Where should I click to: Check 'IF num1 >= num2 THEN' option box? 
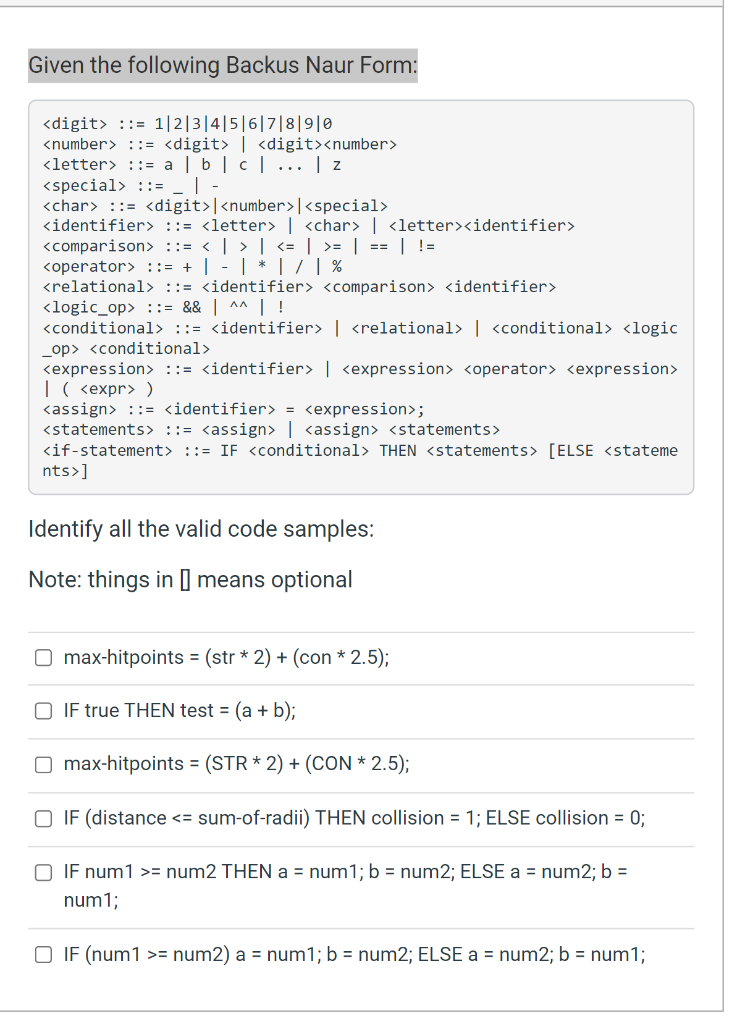tap(44, 872)
